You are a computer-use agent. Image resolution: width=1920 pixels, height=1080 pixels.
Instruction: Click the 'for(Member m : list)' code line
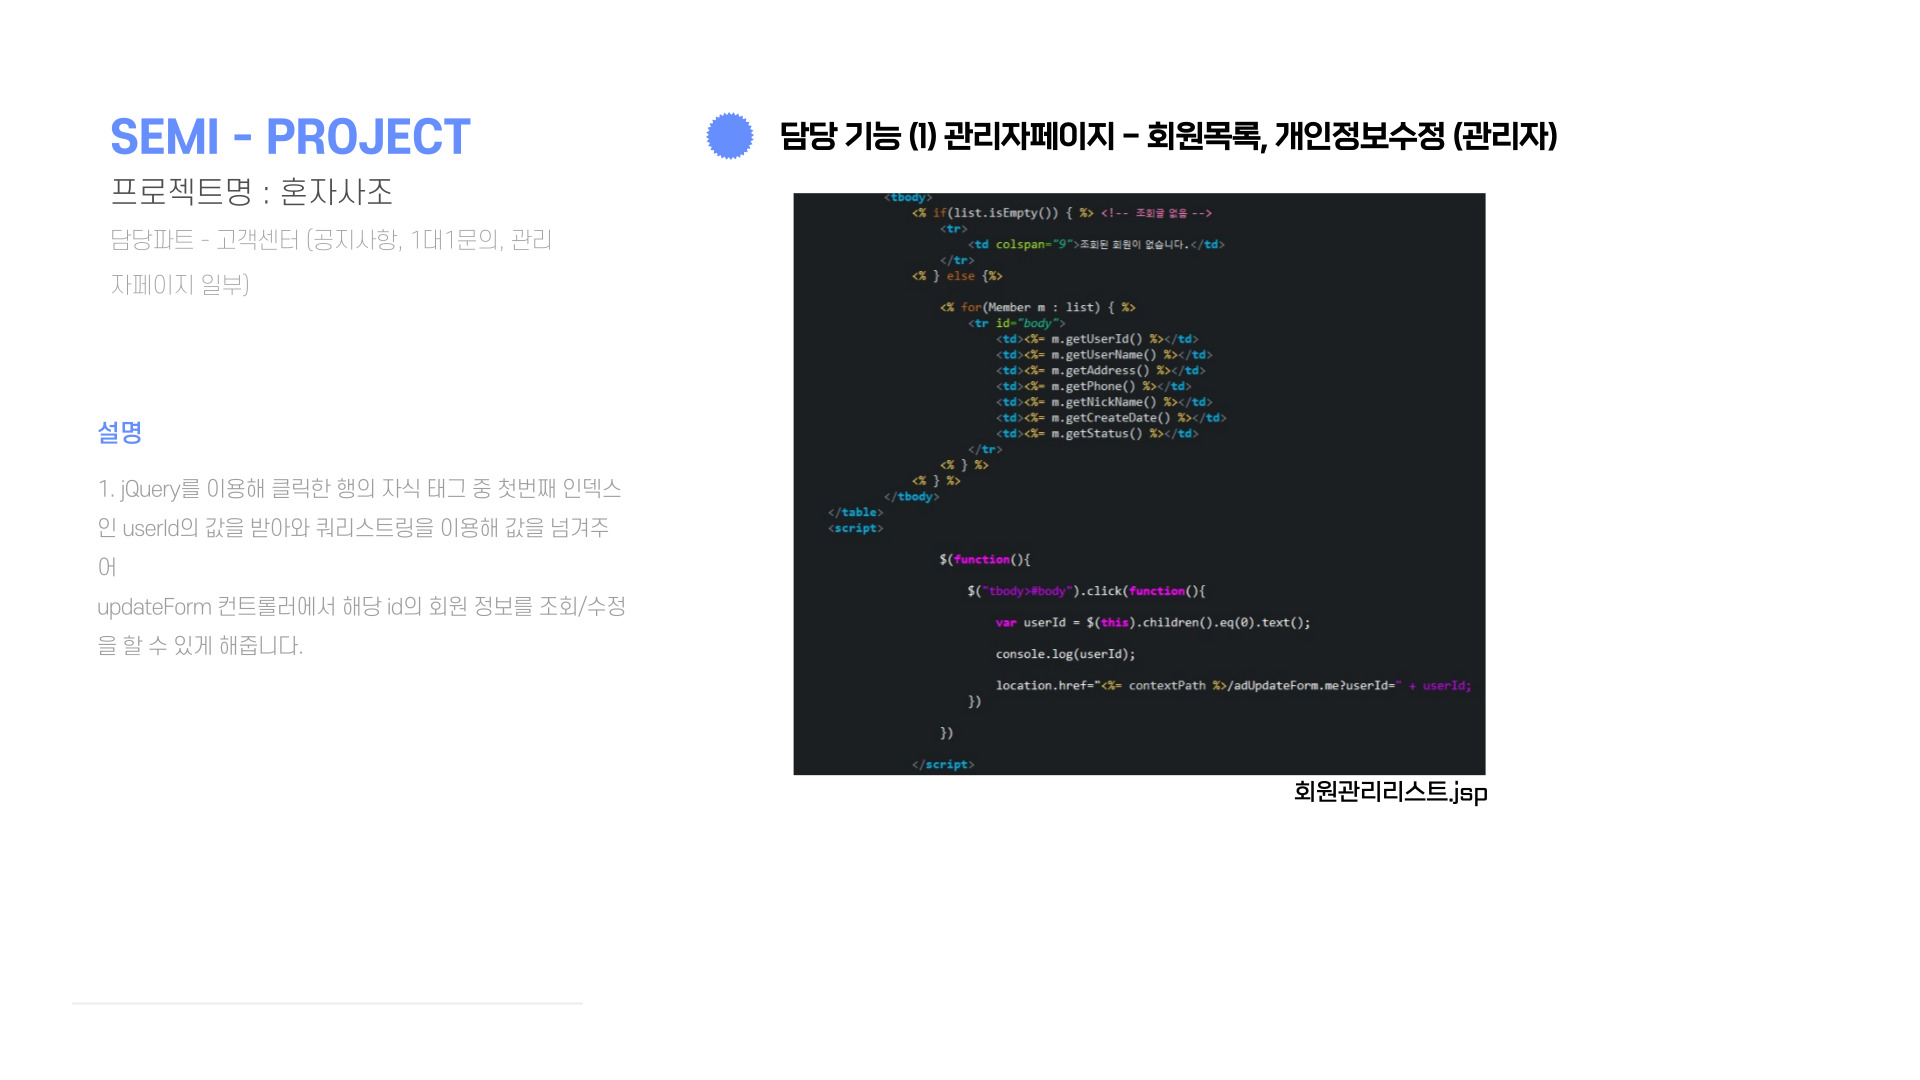point(1038,308)
